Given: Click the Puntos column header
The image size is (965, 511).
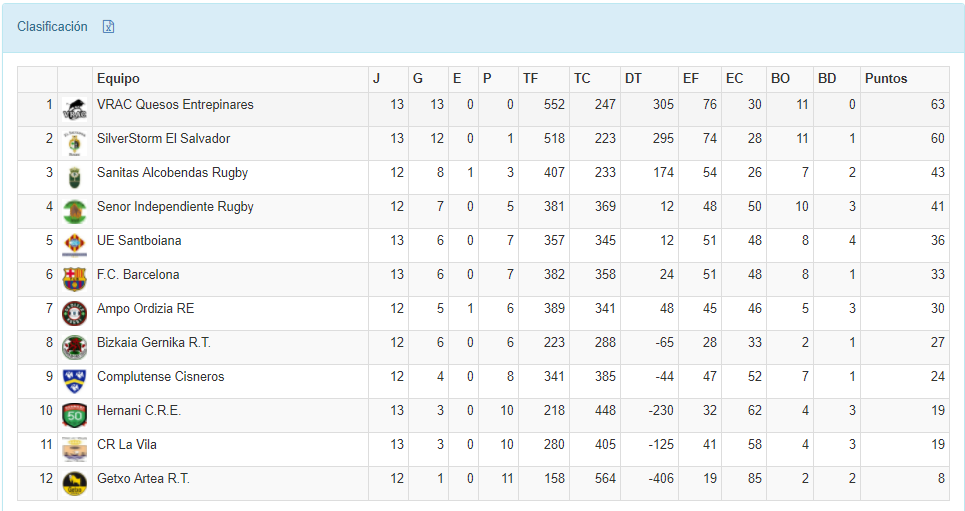Looking at the screenshot, I should [886, 79].
